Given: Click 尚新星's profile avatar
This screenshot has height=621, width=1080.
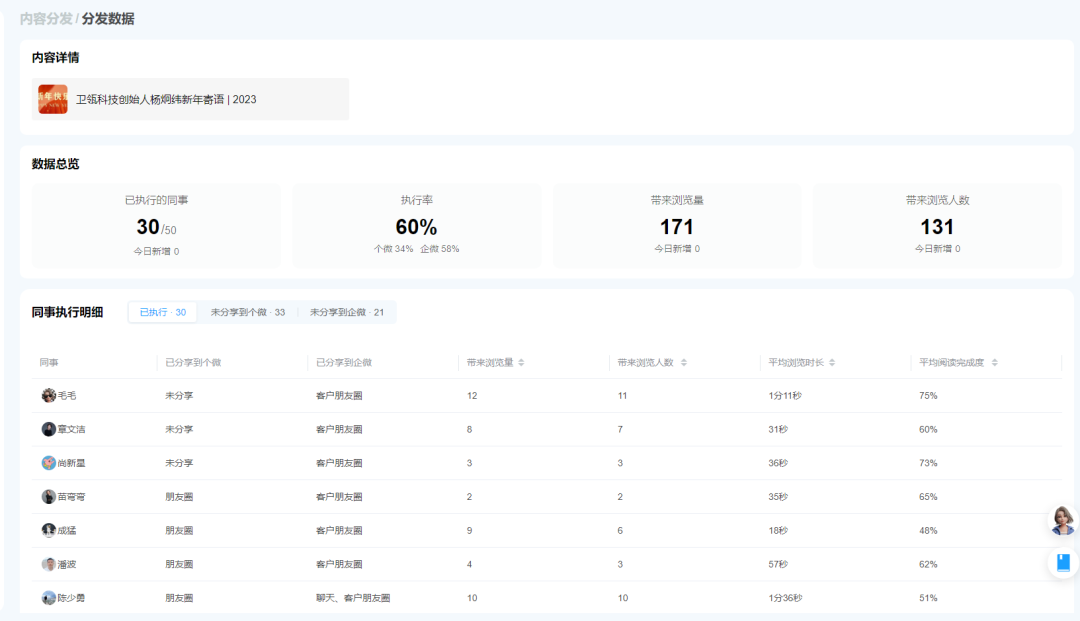Looking at the screenshot, I should click(48, 463).
